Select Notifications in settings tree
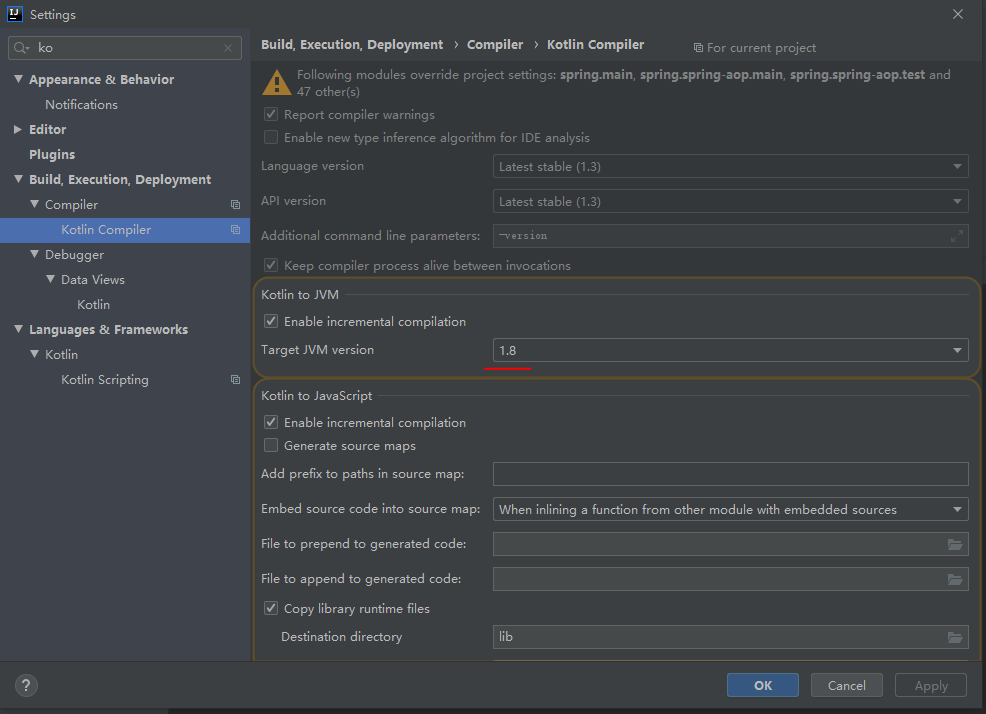 [x=81, y=104]
